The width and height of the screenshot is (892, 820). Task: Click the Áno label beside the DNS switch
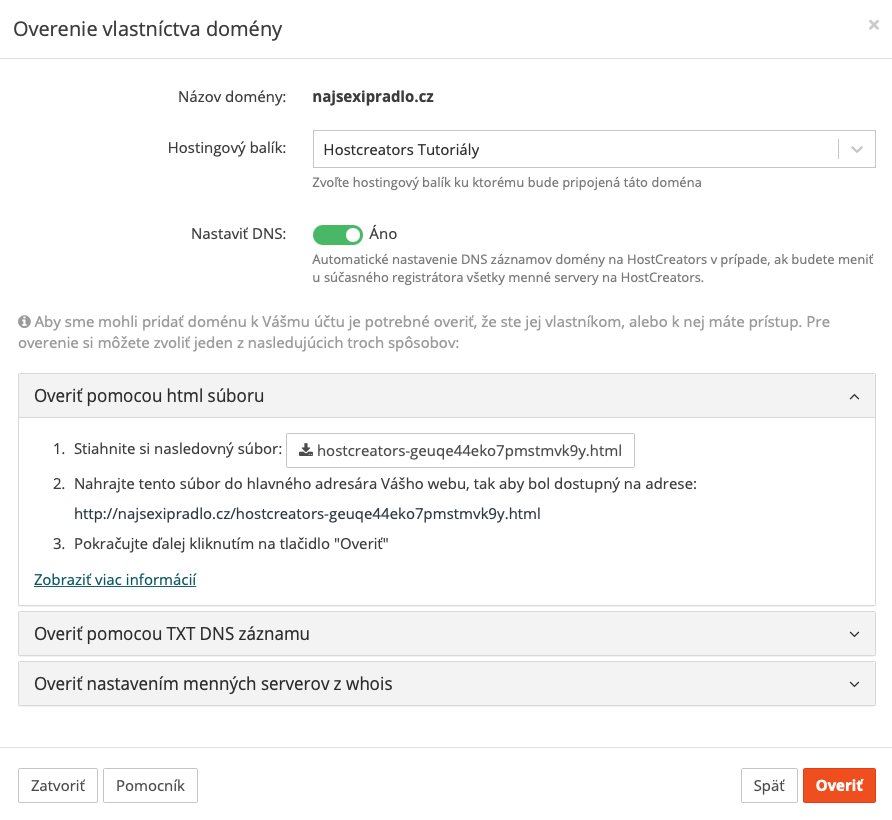pos(383,234)
